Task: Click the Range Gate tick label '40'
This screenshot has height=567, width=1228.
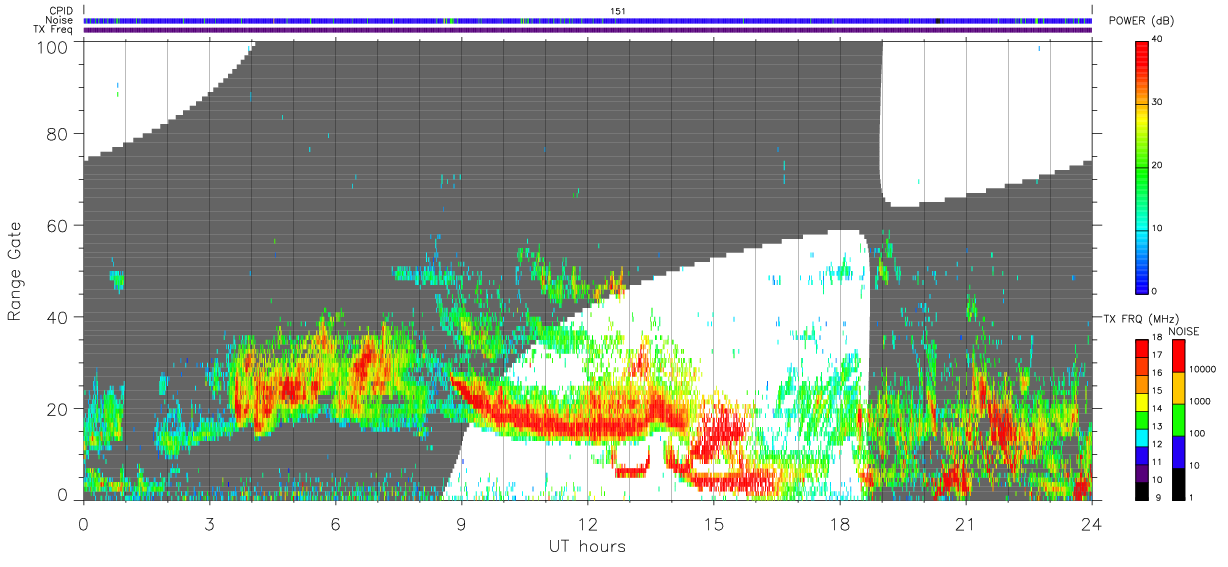Action: tap(57, 317)
